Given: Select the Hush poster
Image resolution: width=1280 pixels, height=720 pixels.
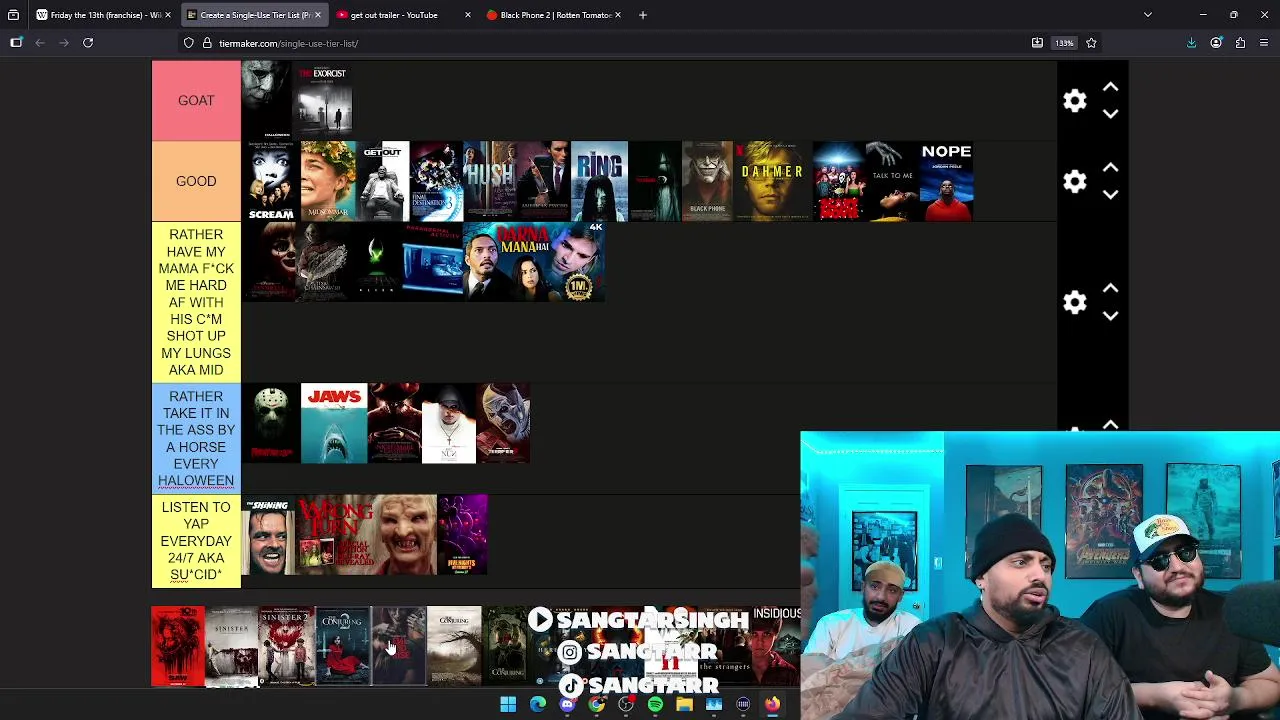Looking at the screenshot, I should (x=489, y=181).
